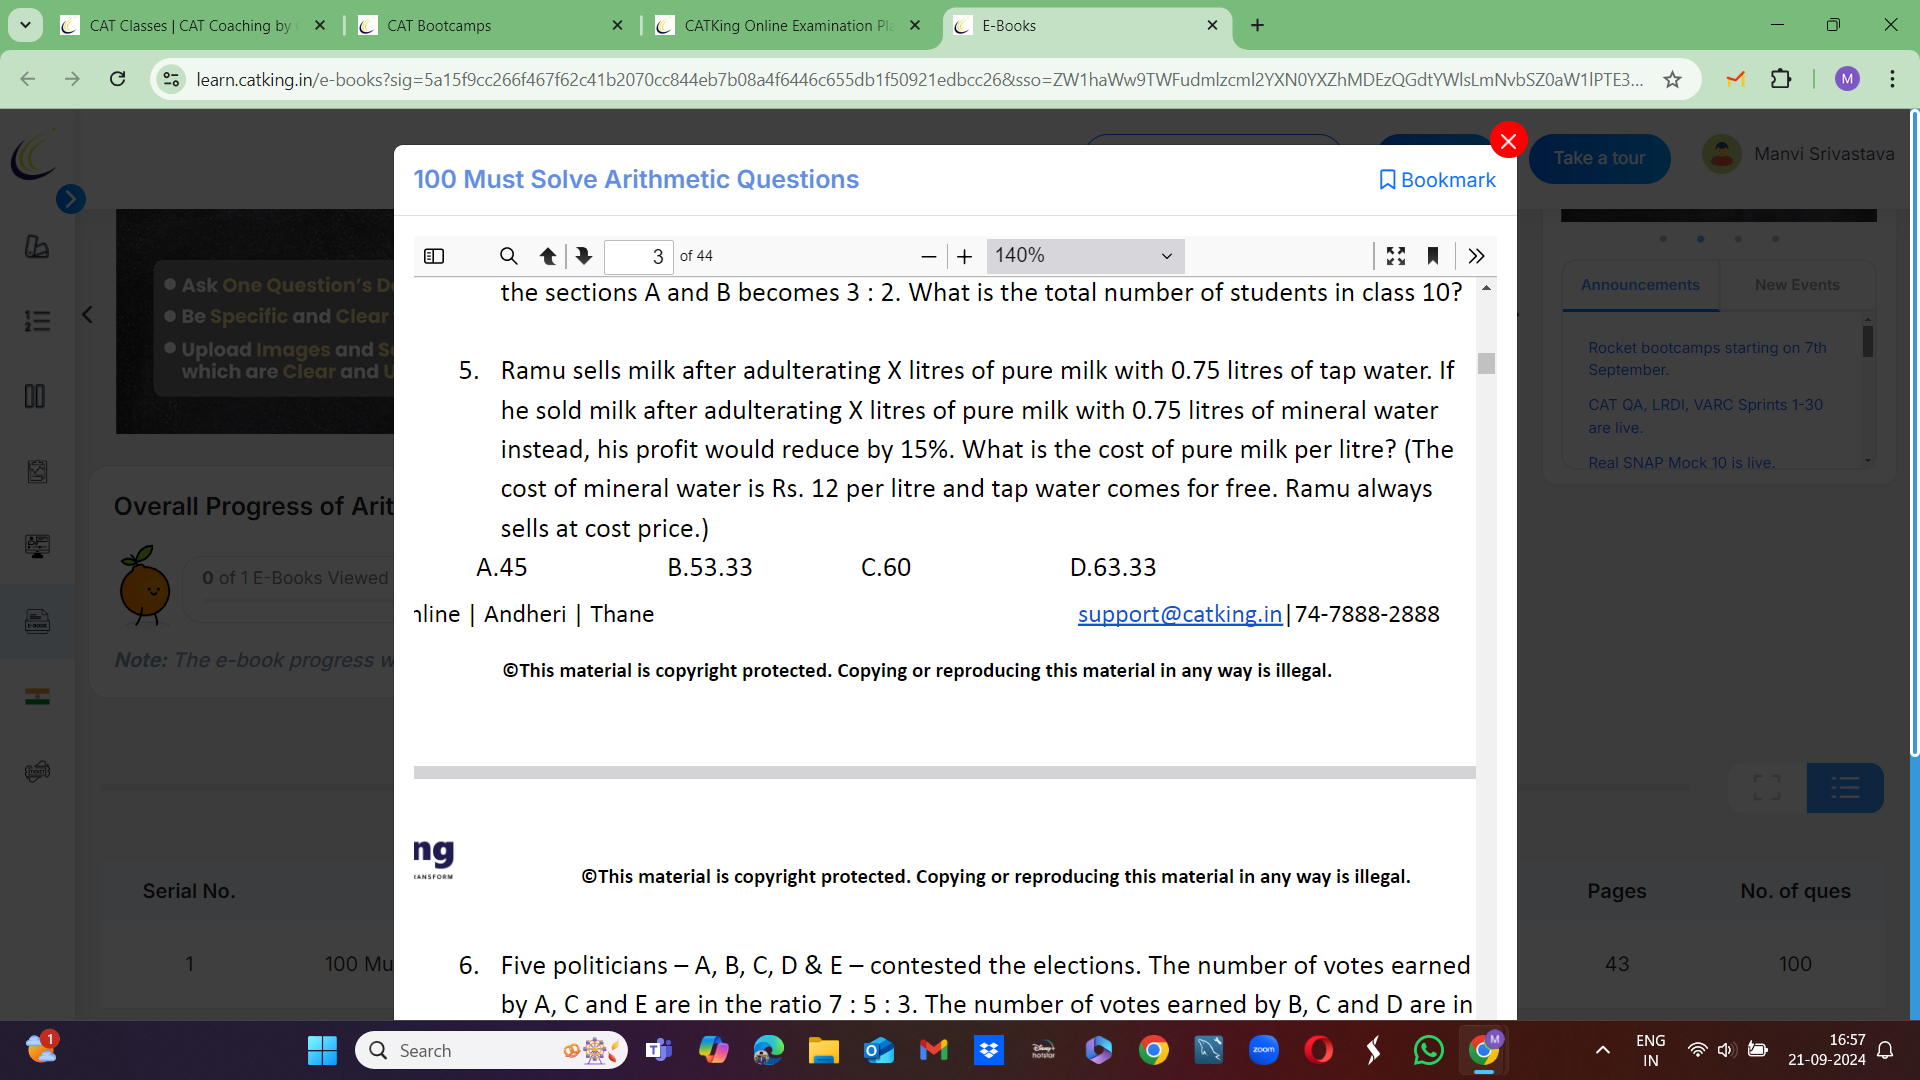This screenshot has height=1080, width=1920.
Task: Switch to CAT Bootcamps browser tab
Action: (490, 26)
